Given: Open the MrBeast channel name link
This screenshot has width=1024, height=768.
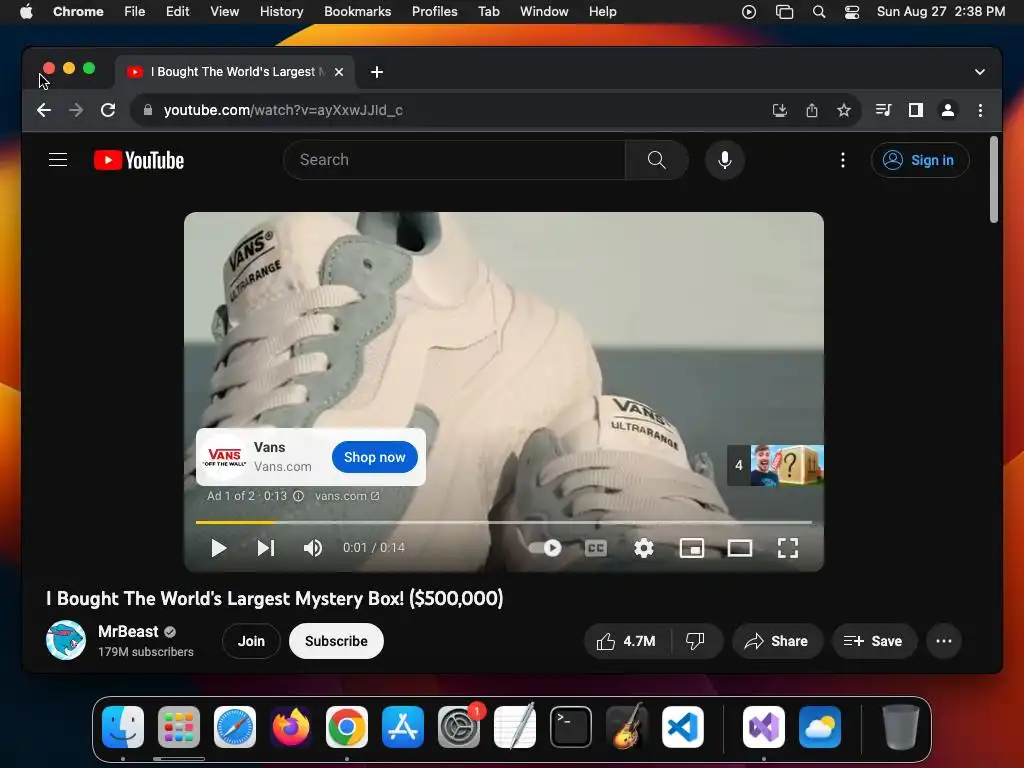Looking at the screenshot, I should [x=128, y=632].
